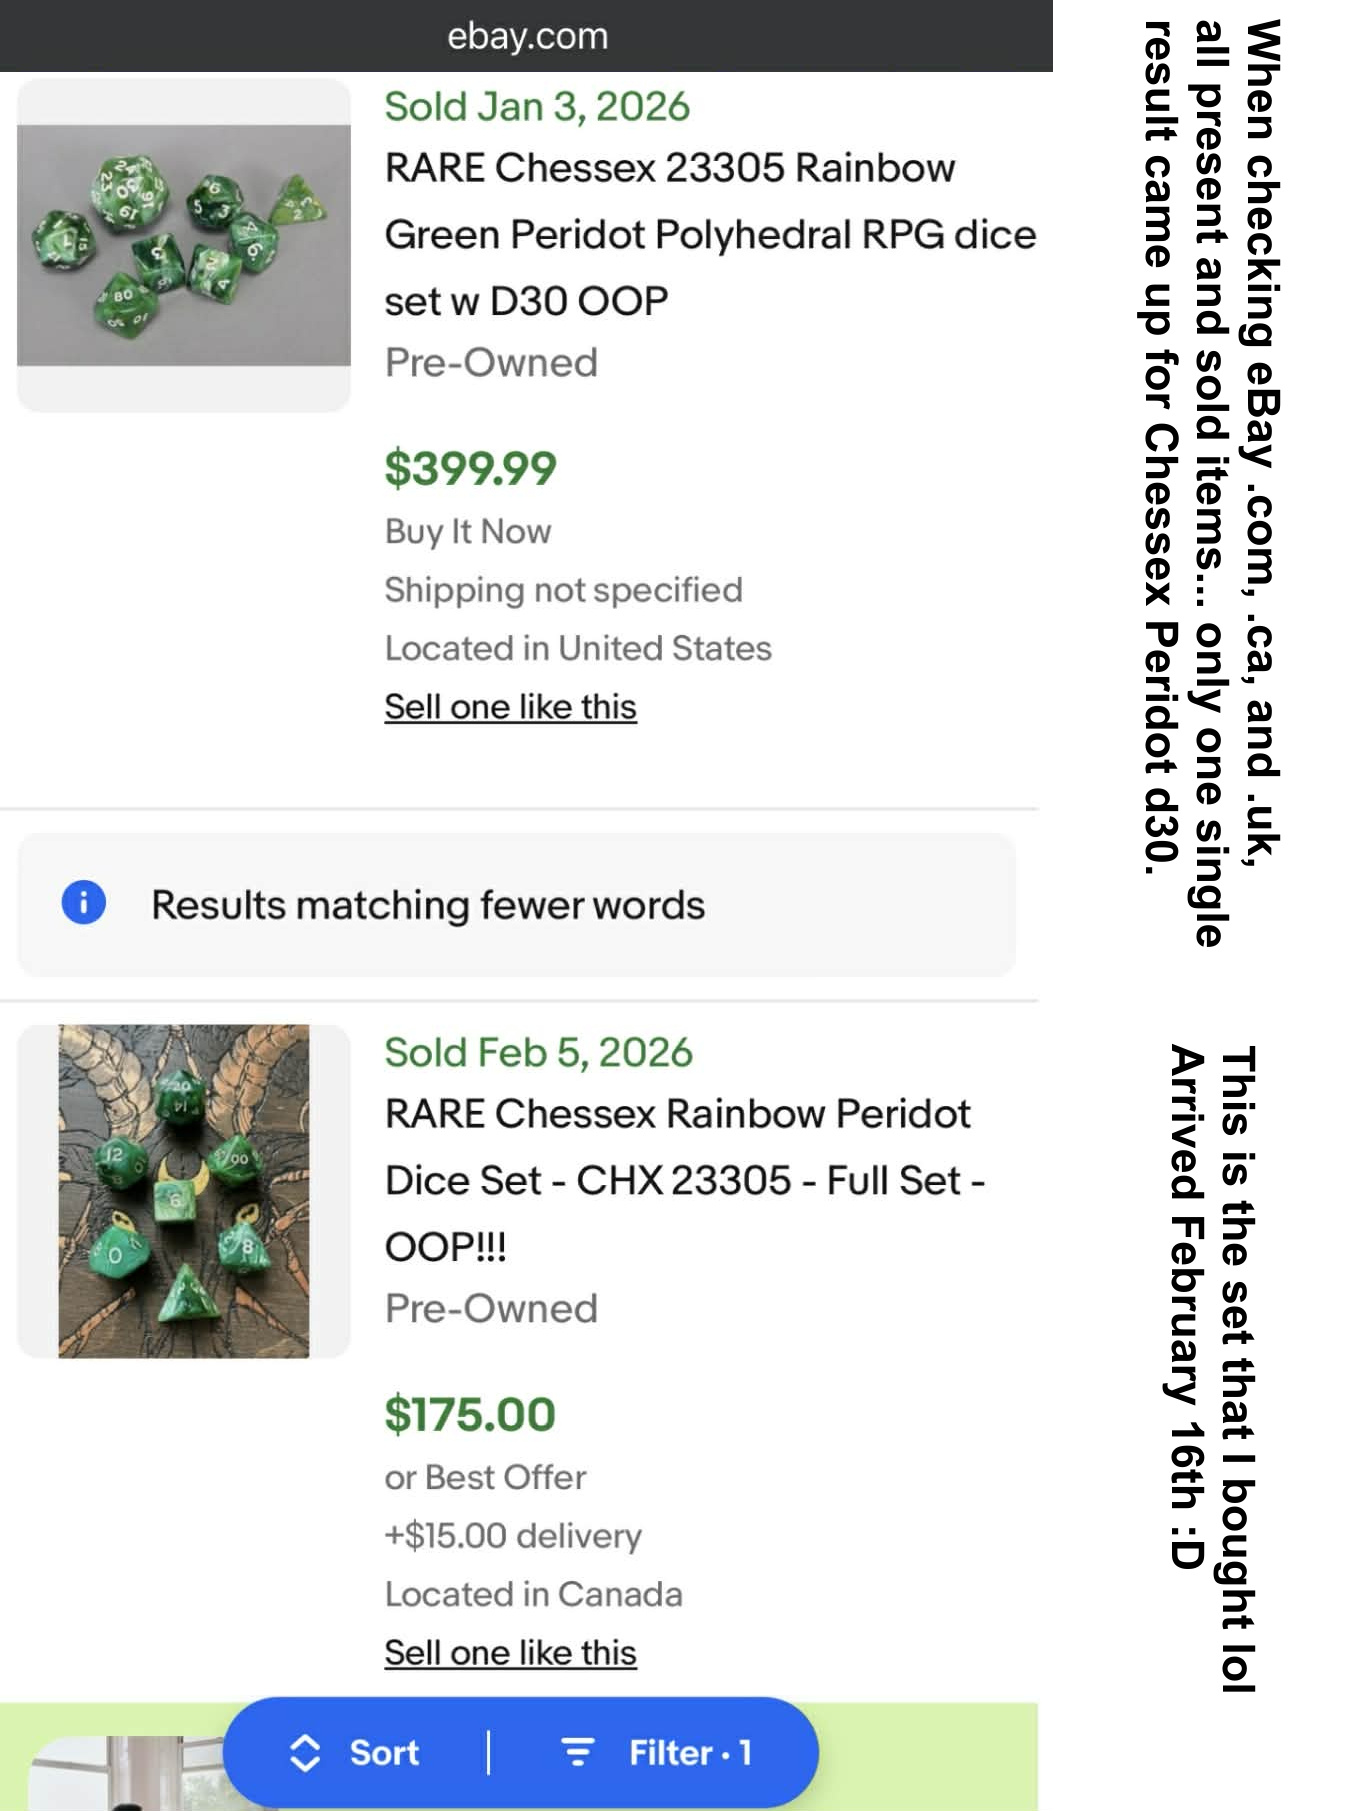Click the blue info icon
This screenshot has height=1811, width=1358.
[x=83, y=902]
